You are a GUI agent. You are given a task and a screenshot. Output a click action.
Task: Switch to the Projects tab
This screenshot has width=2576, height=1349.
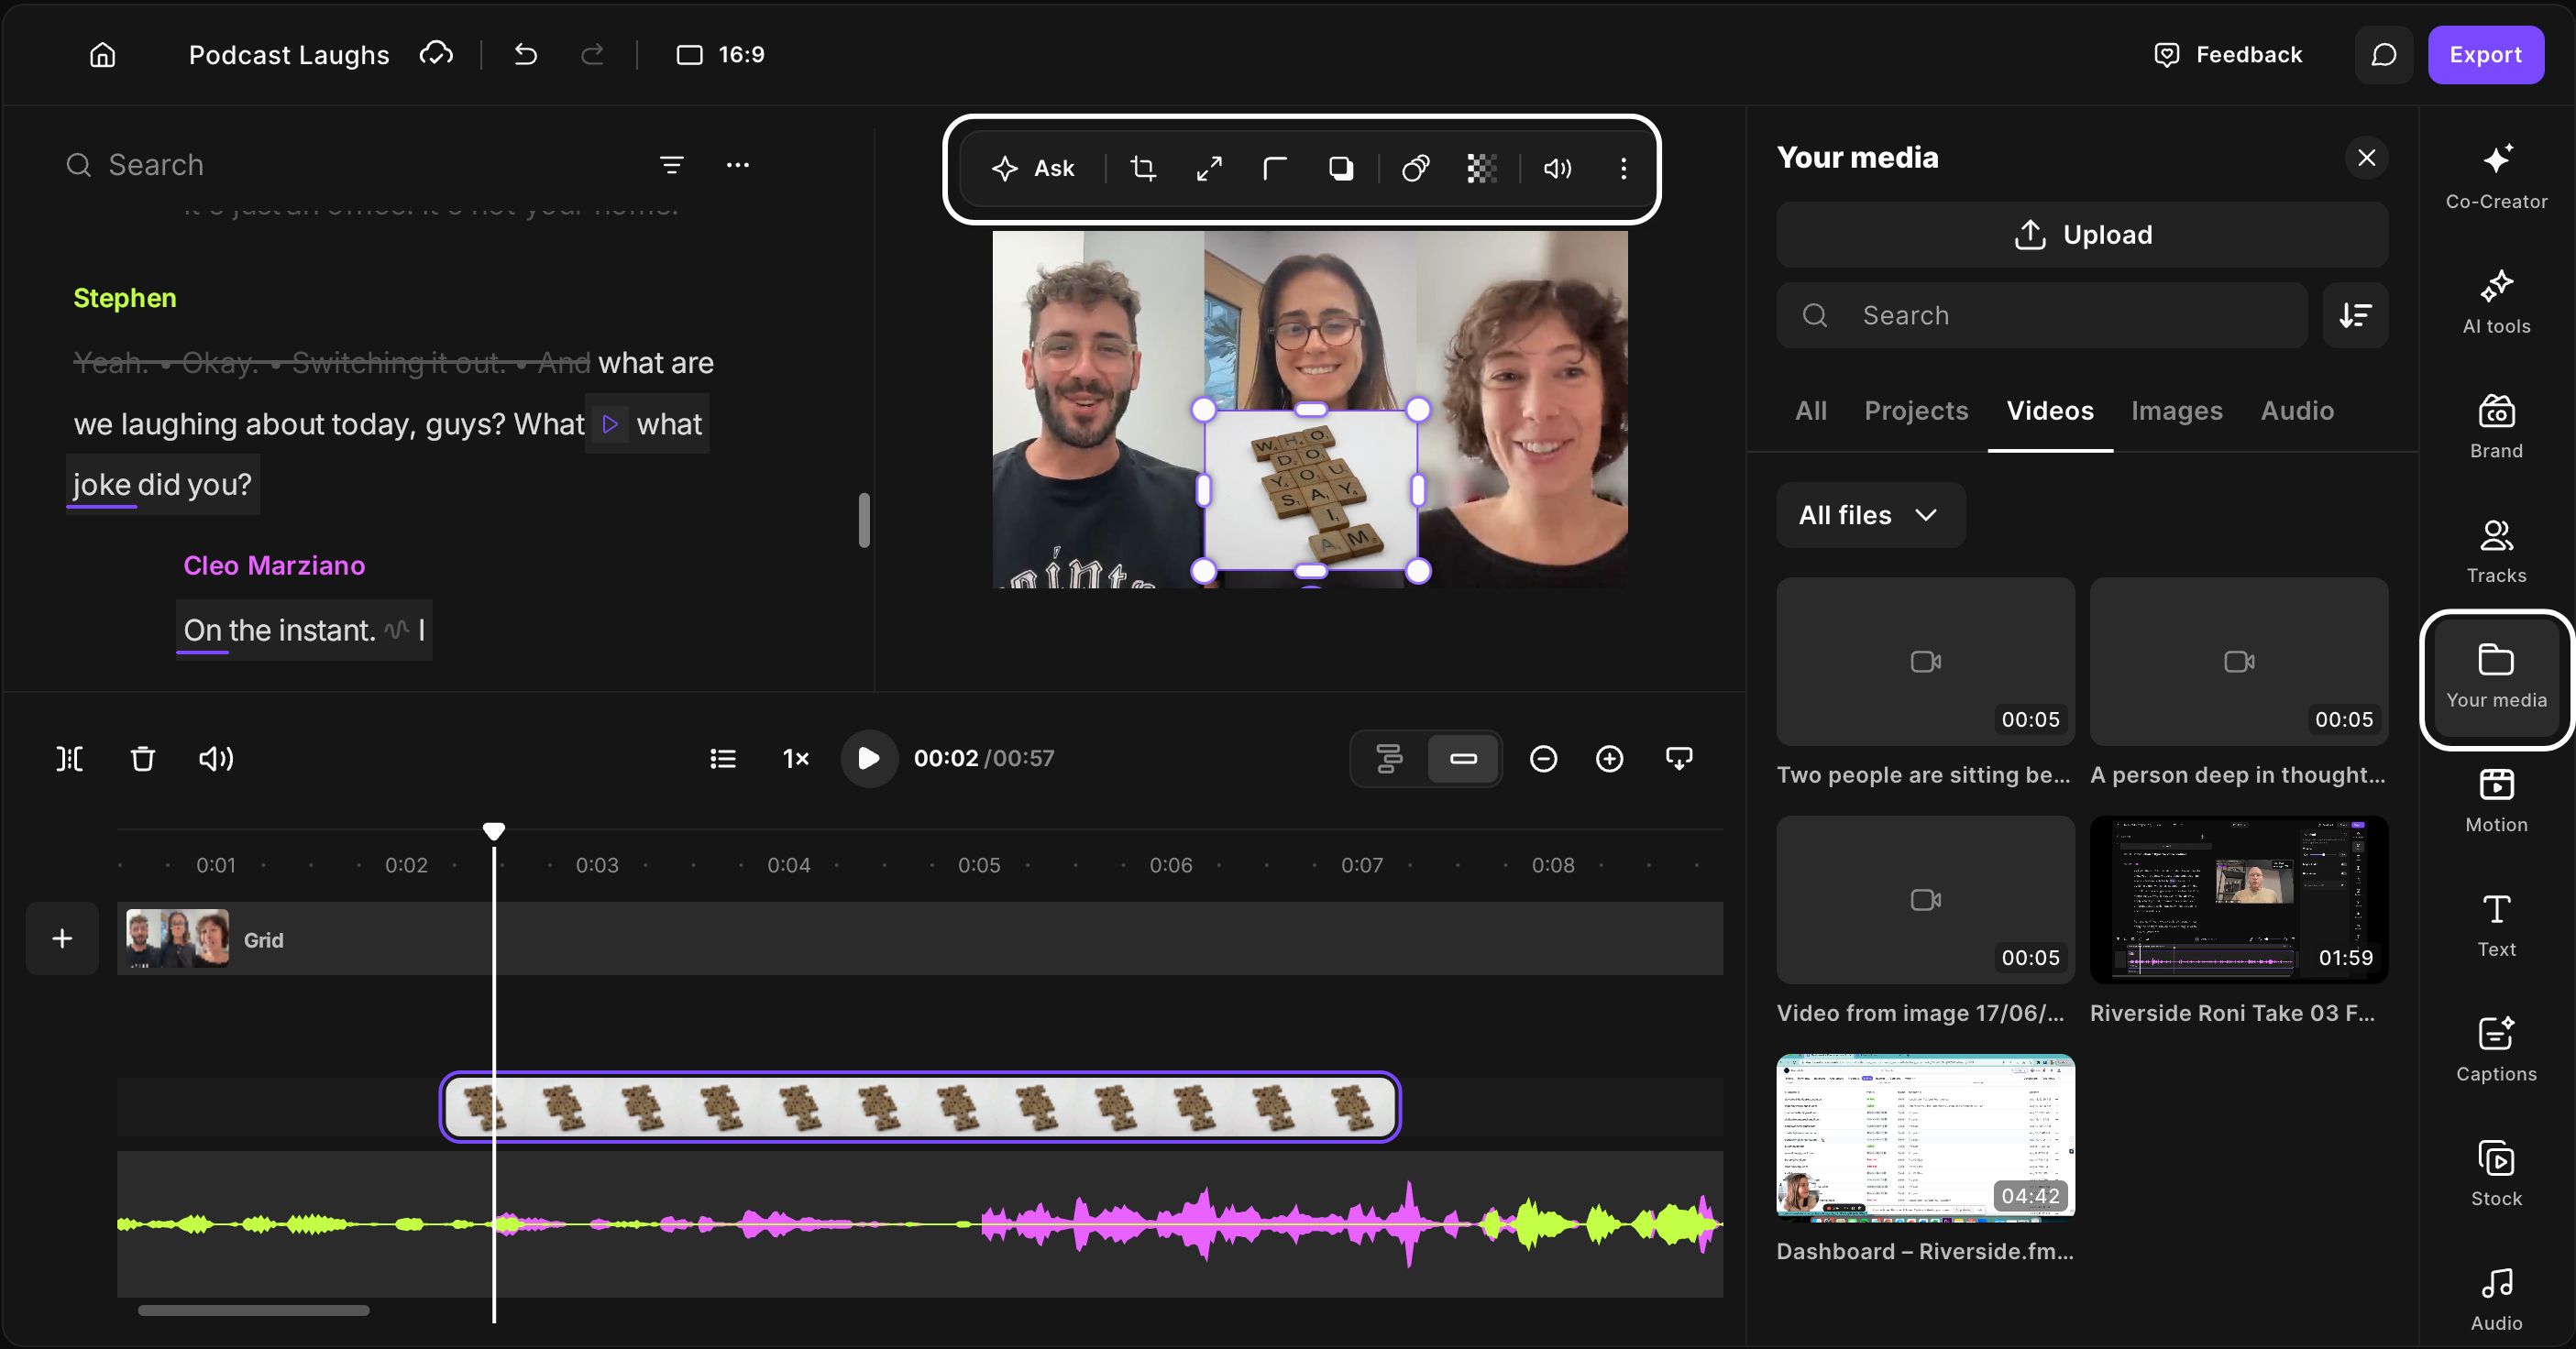coord(1916,411)
